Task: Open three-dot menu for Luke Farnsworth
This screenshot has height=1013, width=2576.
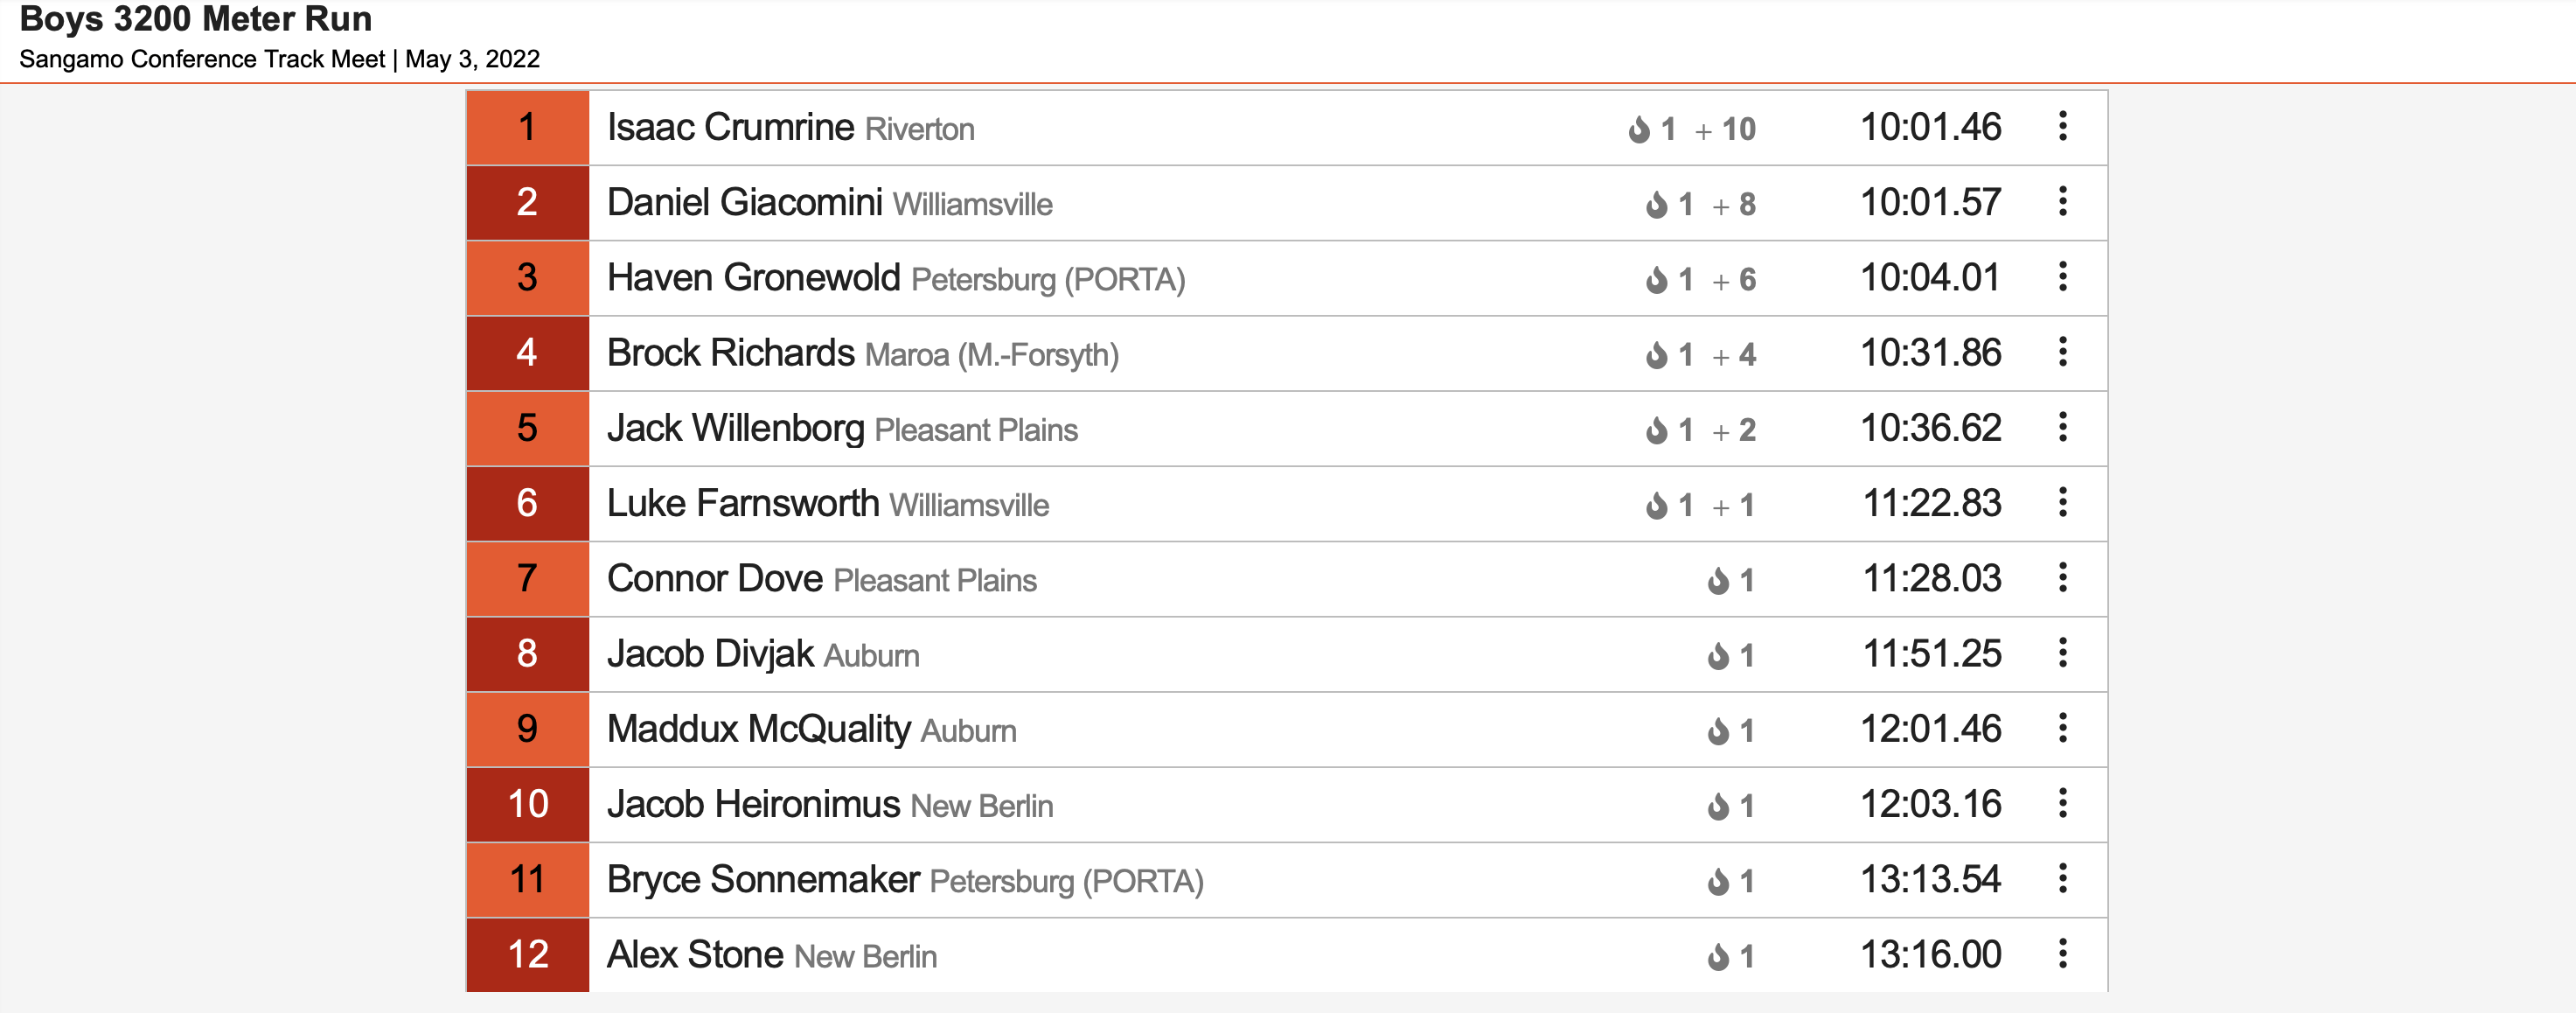Action: (x=2062, y=503)
